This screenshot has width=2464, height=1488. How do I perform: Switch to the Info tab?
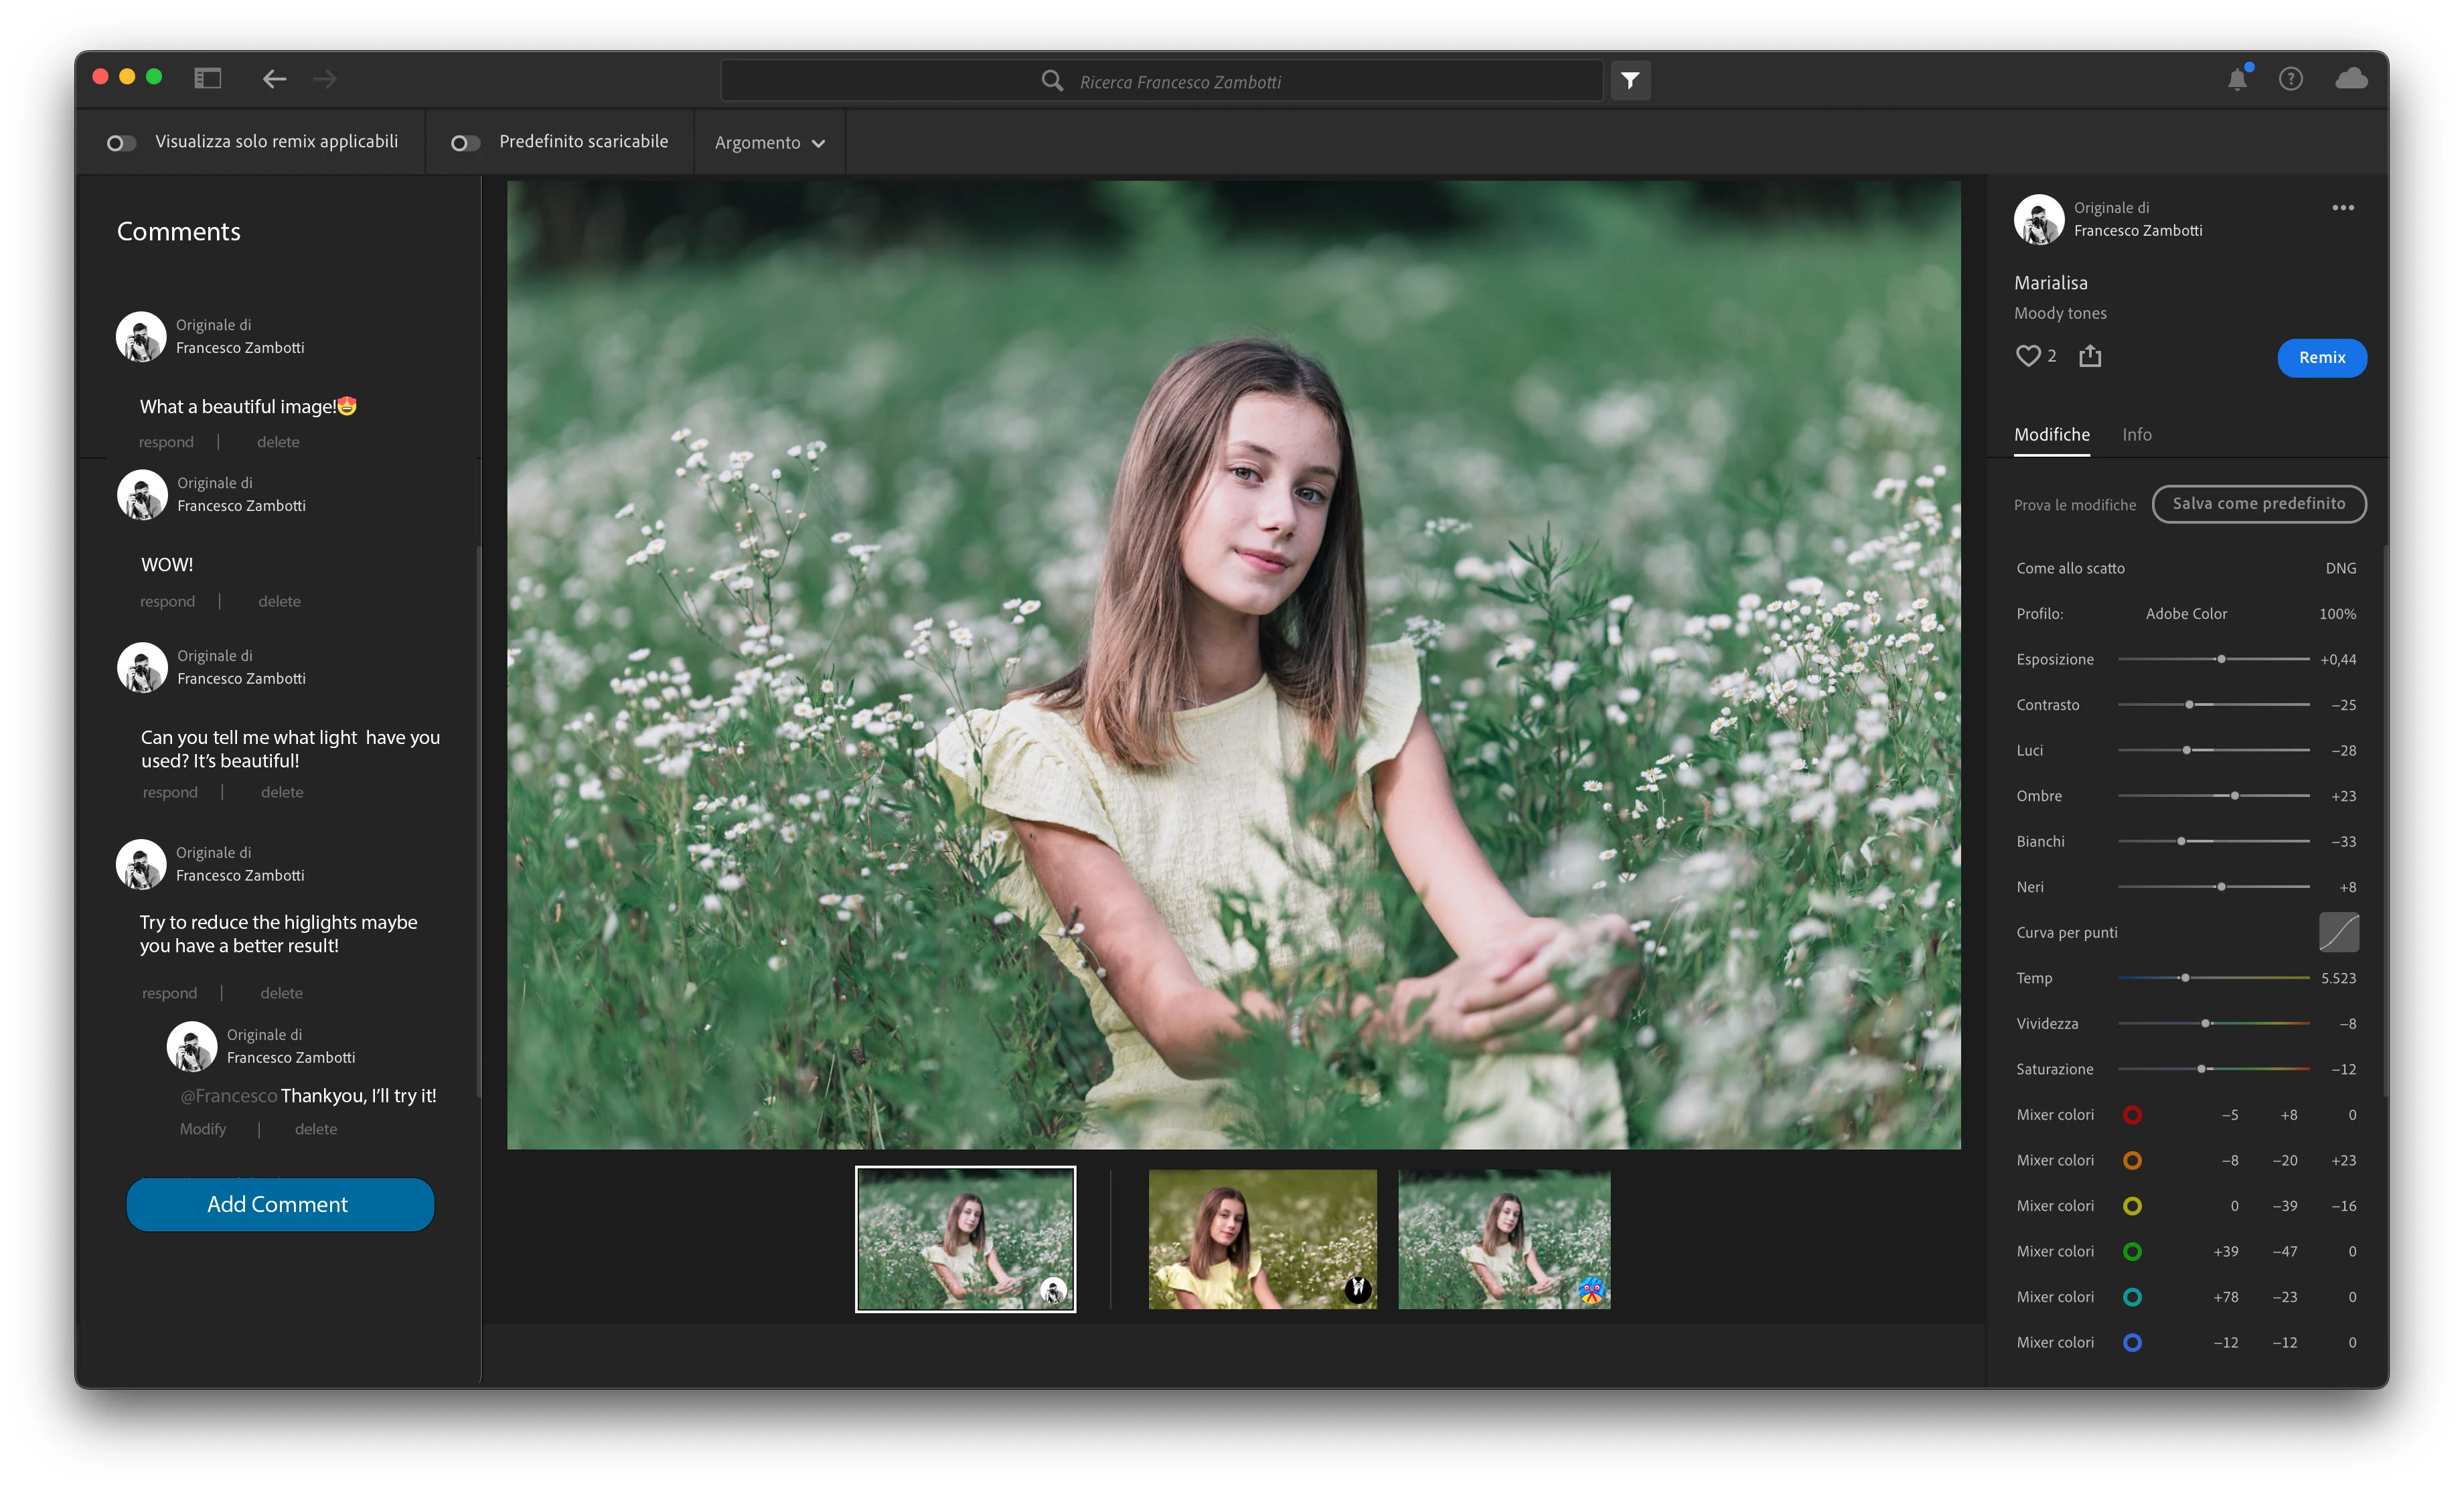2136,434
